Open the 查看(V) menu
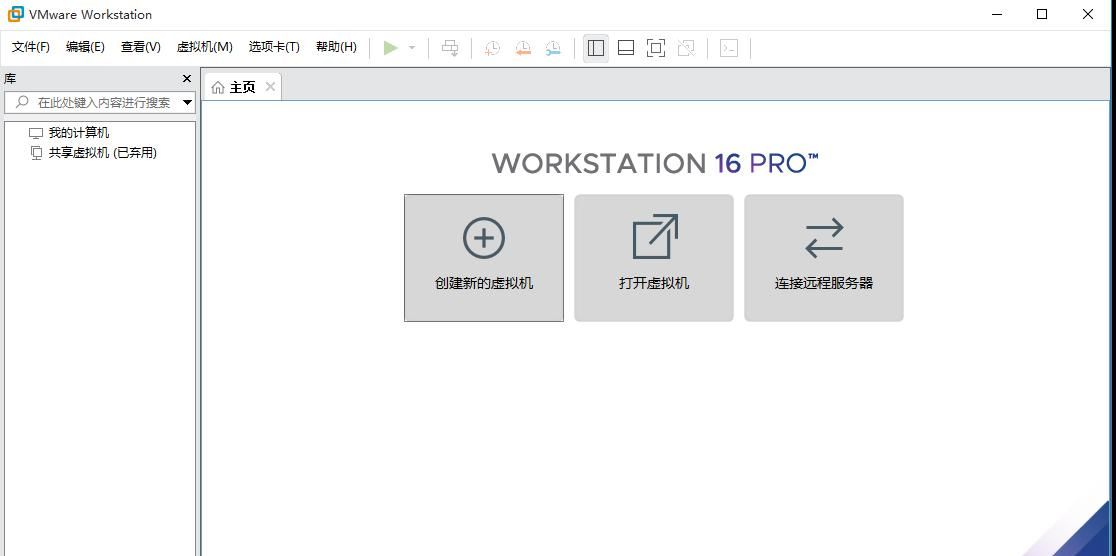1116x556 pixels. tap(141, 47)
